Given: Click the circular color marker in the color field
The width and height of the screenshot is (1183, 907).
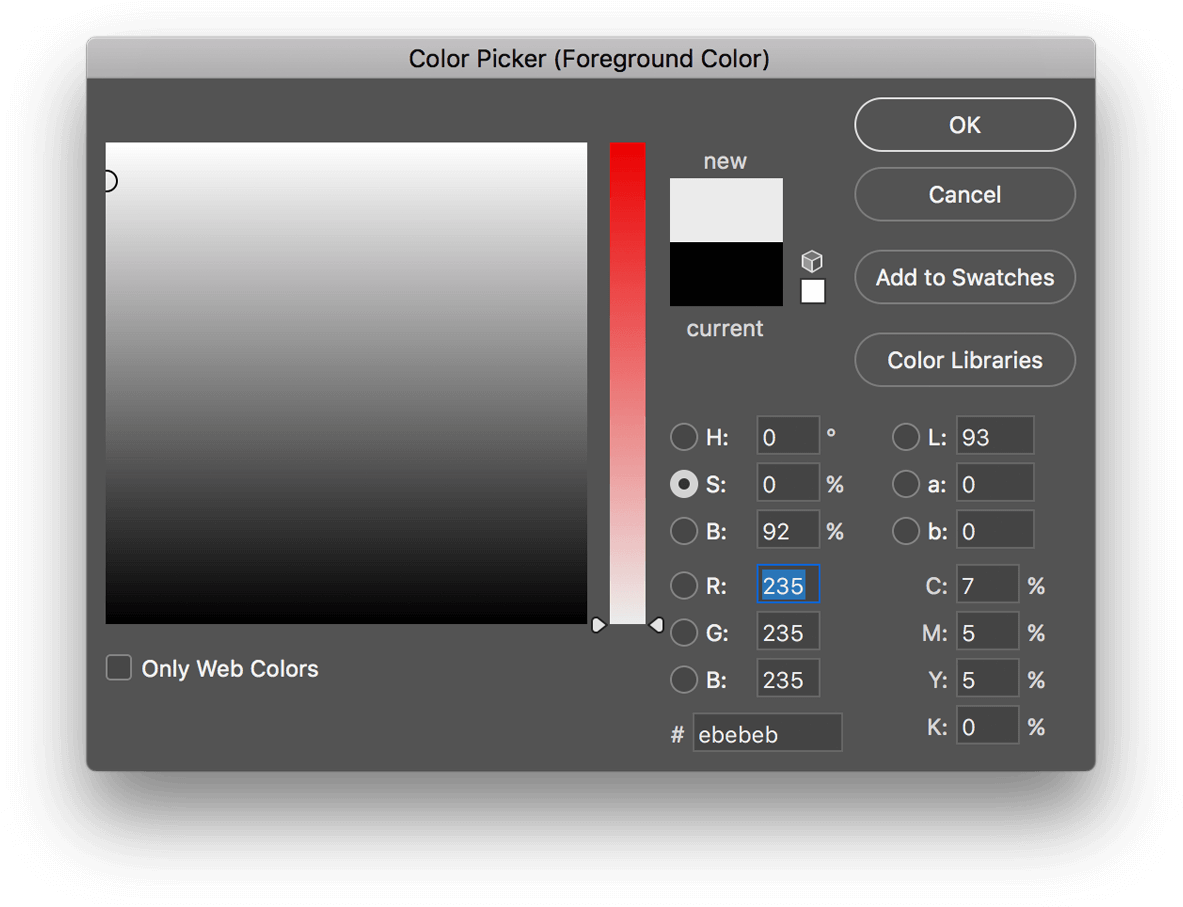Looking at the screenshot, I should click(x=109, y=181).
